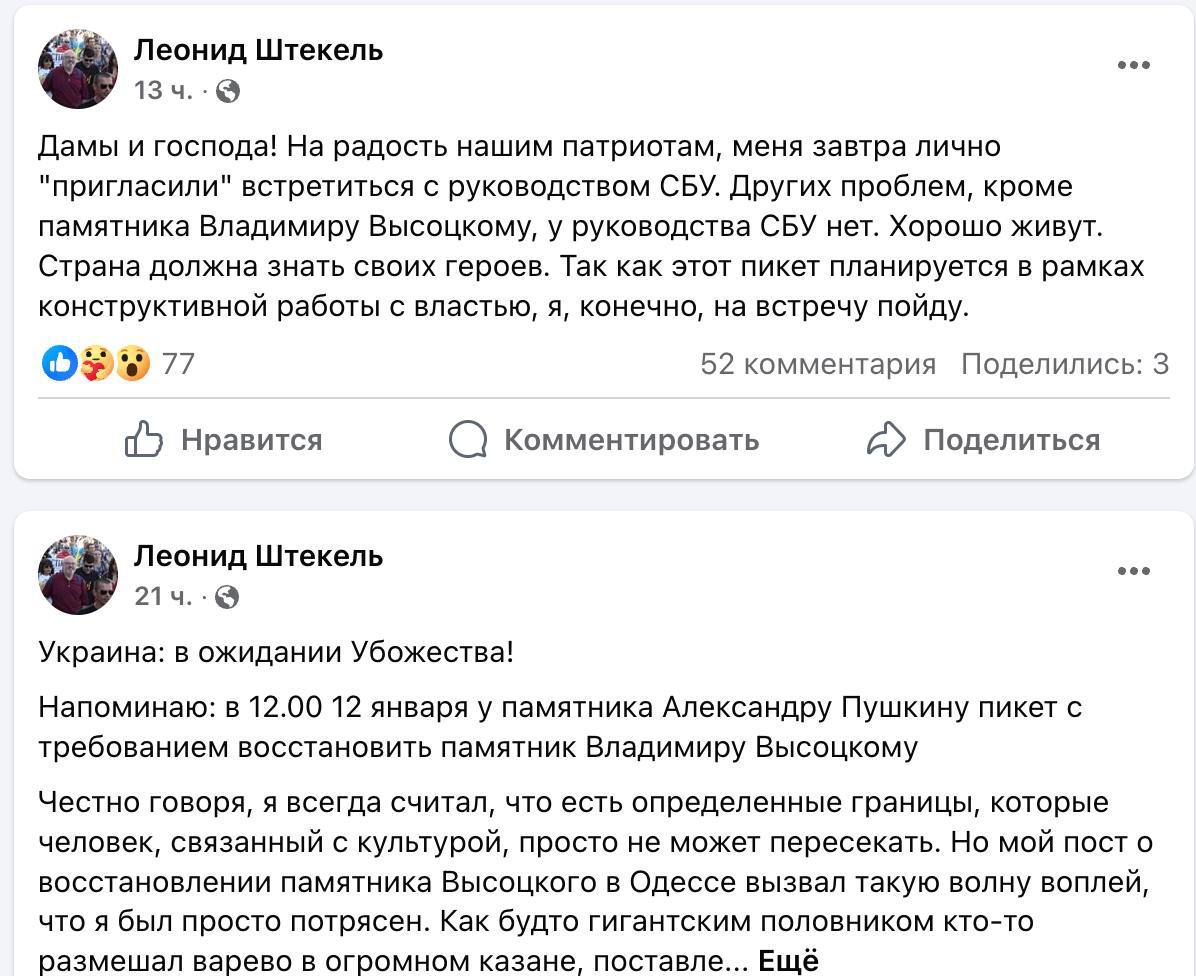Click the globe privacy icon on the 13 ч. post
Screen dimensions: 1196x976
point(228,92)
